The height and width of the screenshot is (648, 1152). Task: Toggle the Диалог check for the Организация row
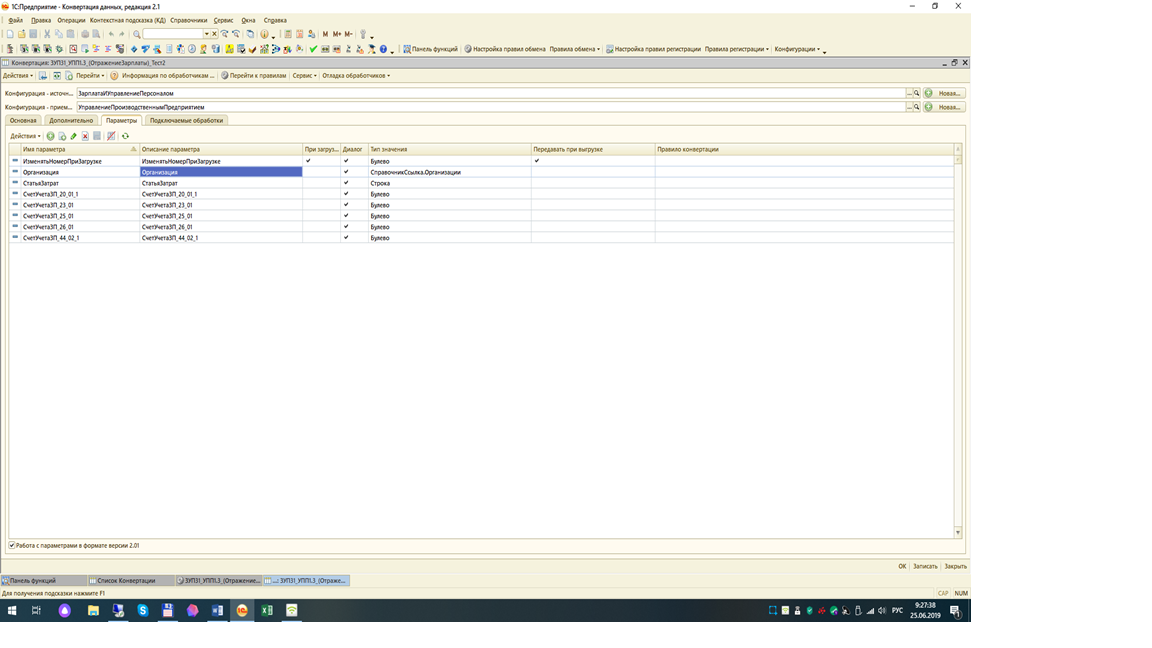[x=346, y=172]
